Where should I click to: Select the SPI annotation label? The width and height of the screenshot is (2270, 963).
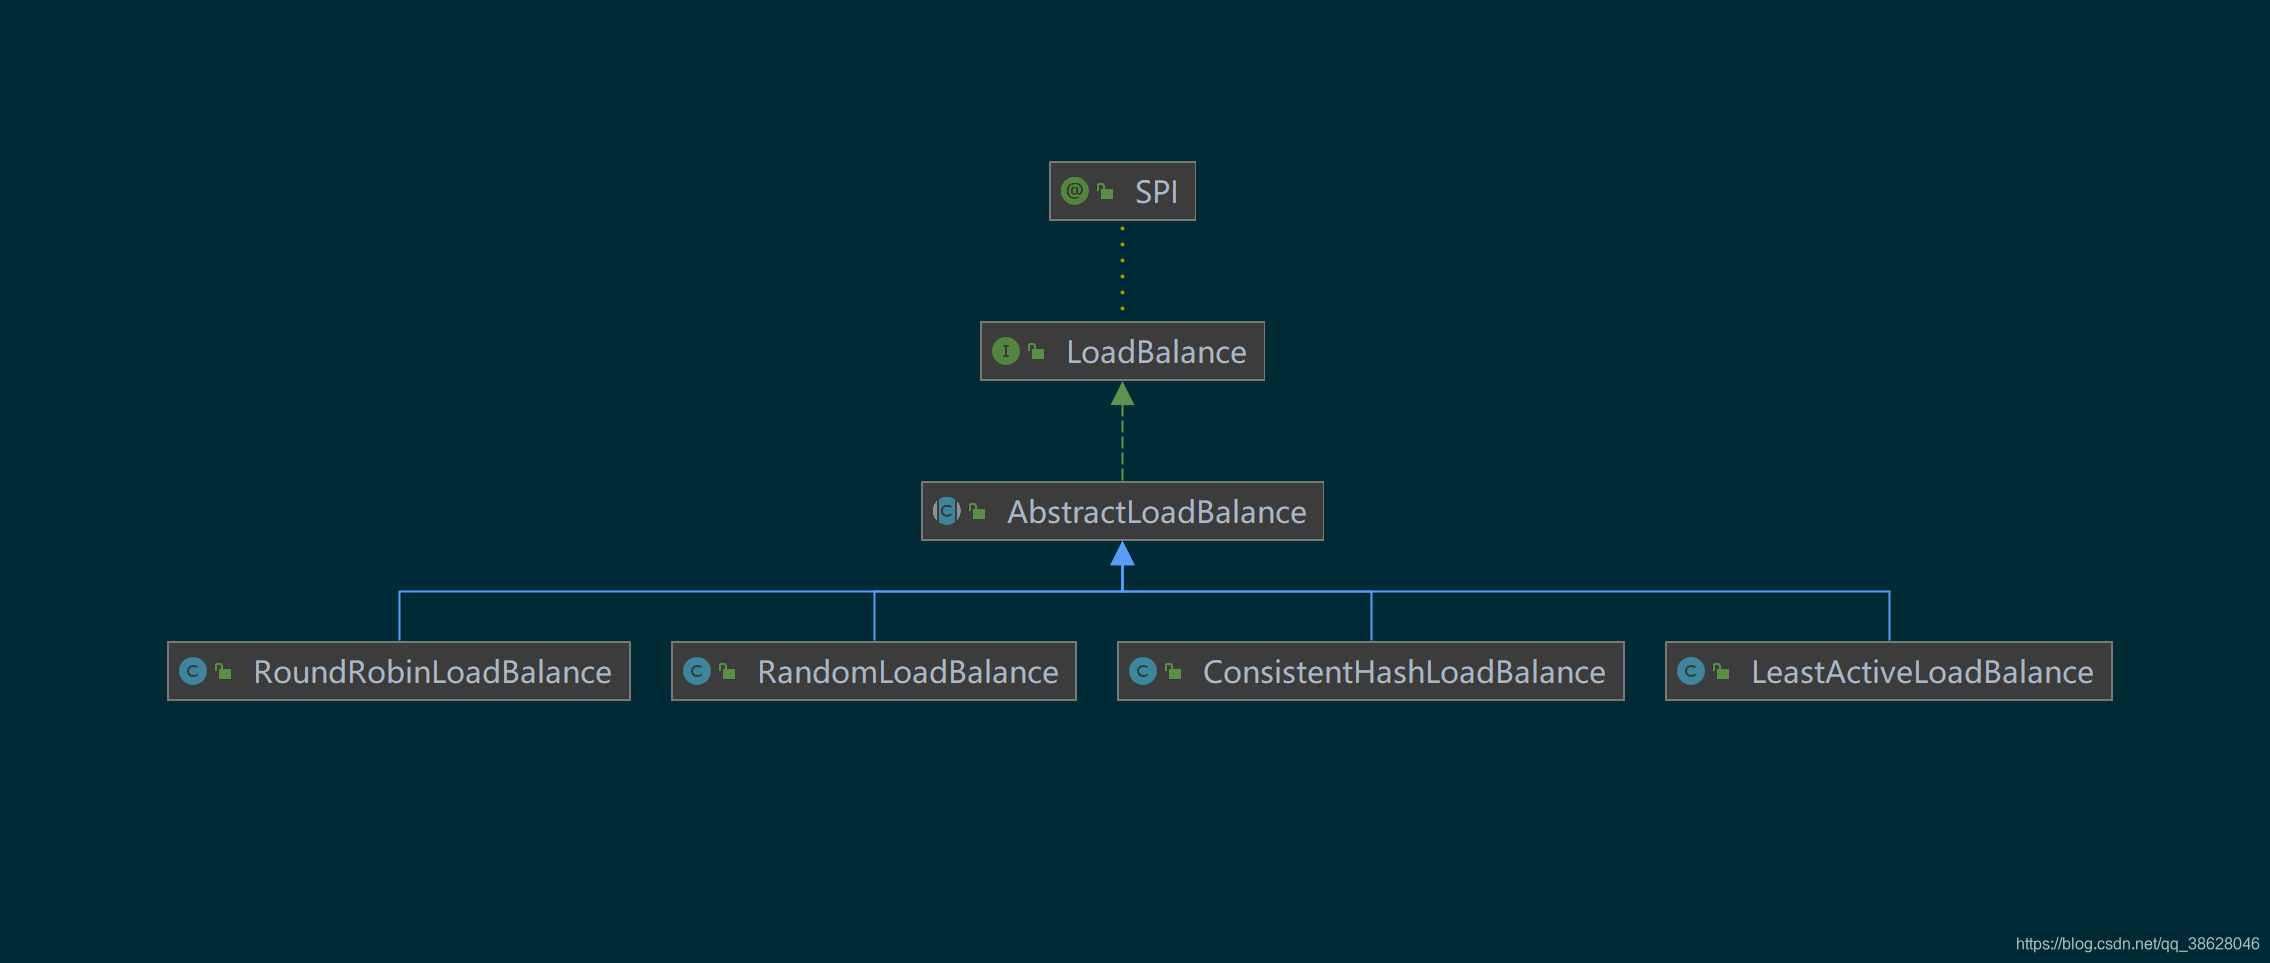point(1156,192)
